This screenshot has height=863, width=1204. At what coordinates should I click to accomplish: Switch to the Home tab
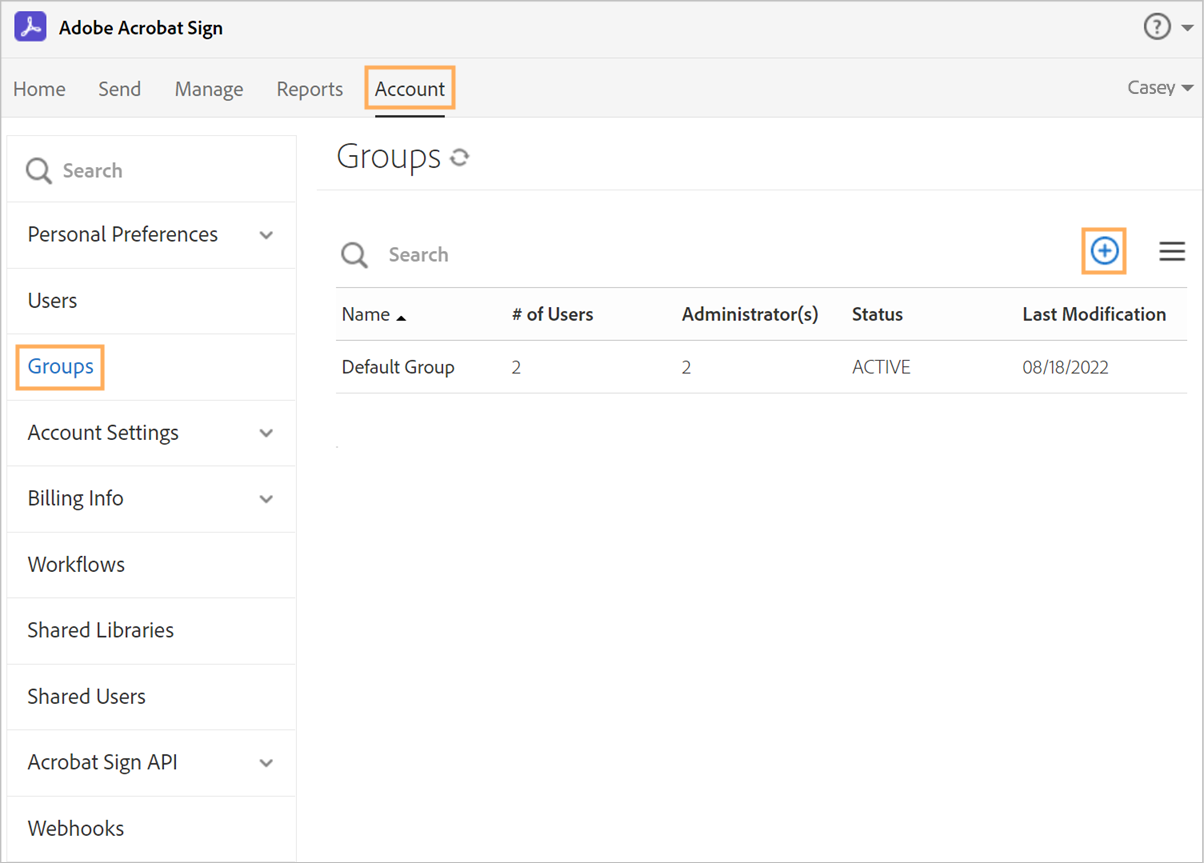(x=39, y=89)
